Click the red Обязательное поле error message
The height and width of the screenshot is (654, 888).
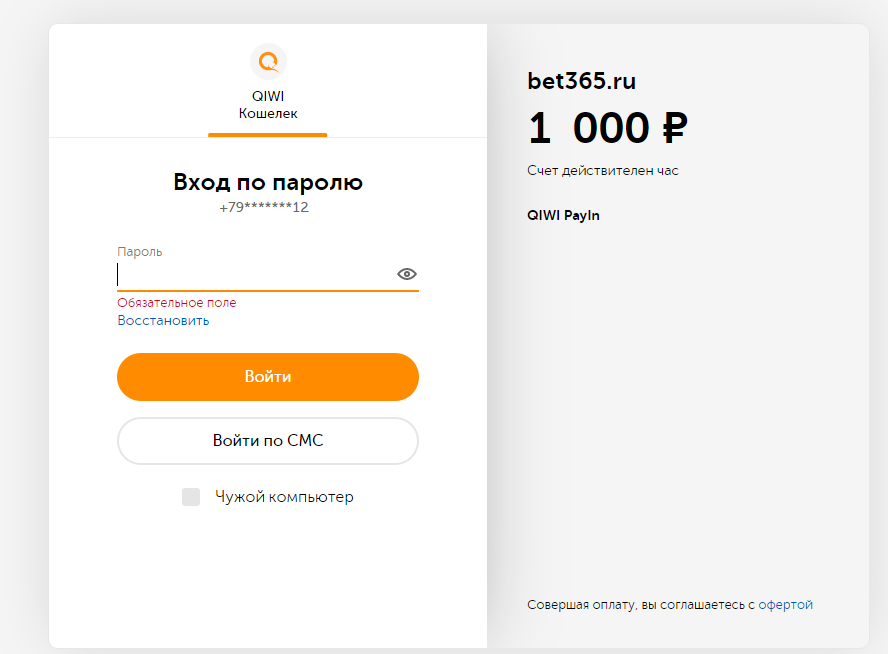177,303
